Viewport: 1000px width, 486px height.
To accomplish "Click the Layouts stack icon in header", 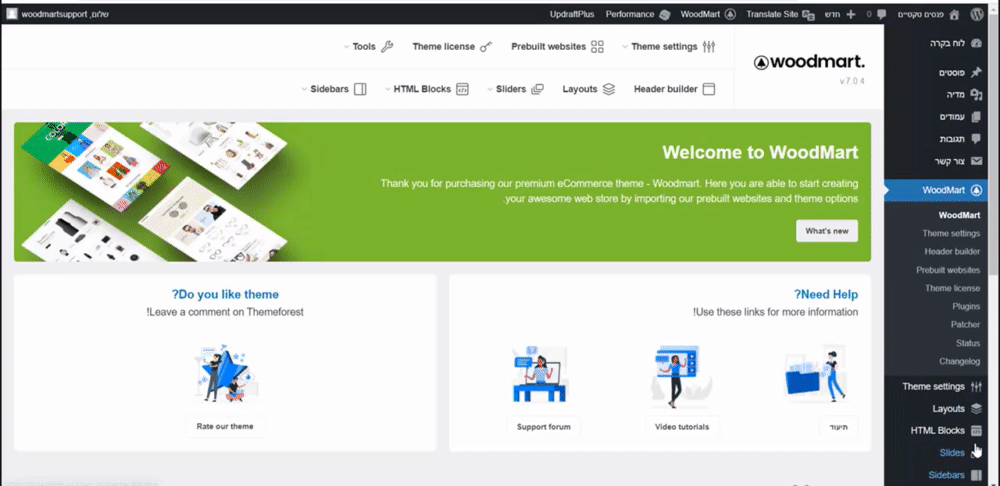I will click(608, 89).
